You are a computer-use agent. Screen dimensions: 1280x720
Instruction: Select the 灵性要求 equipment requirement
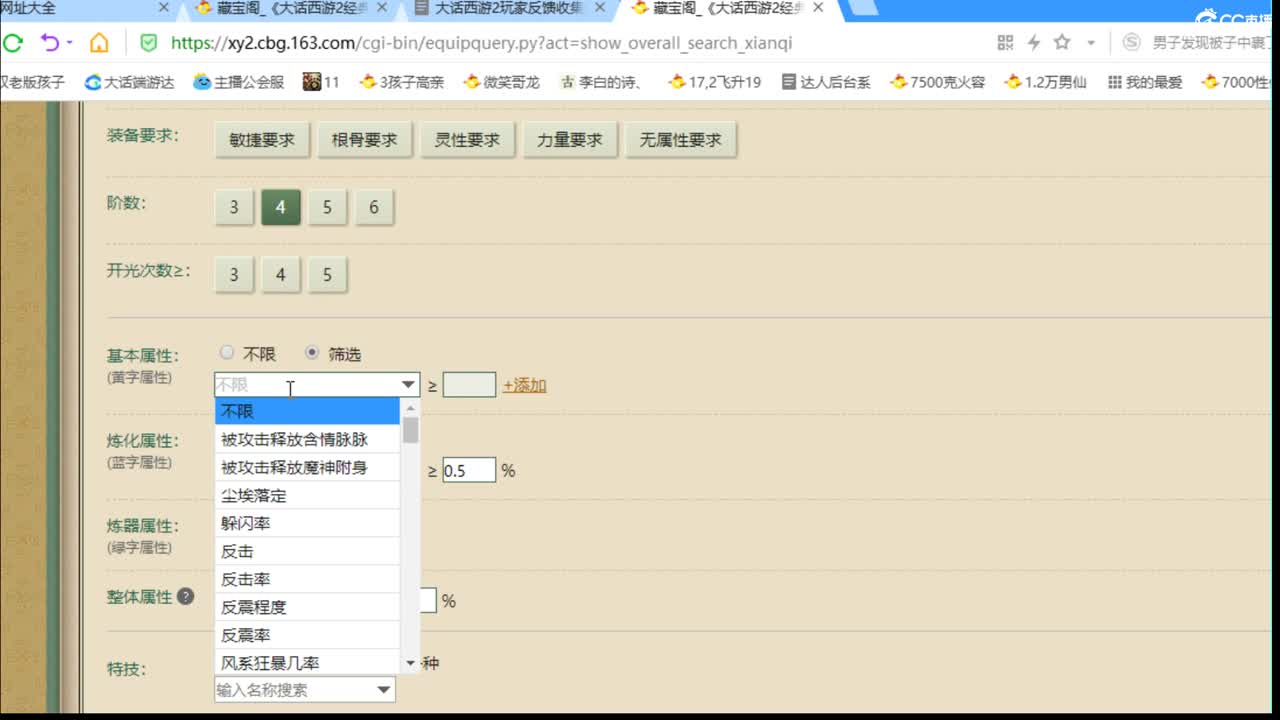467,140
